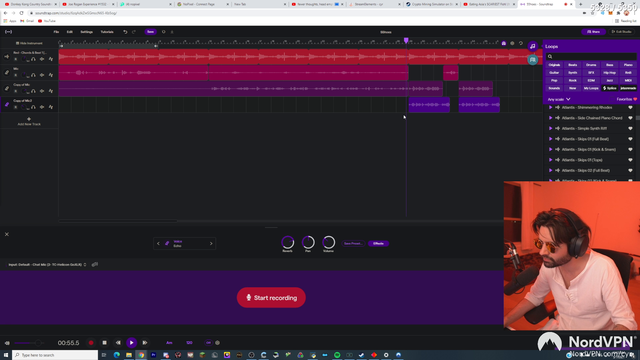Solo the Red Chords & Beat track with headphones
Viewport: 640px width, 360px height.
(x=33, y=59)
